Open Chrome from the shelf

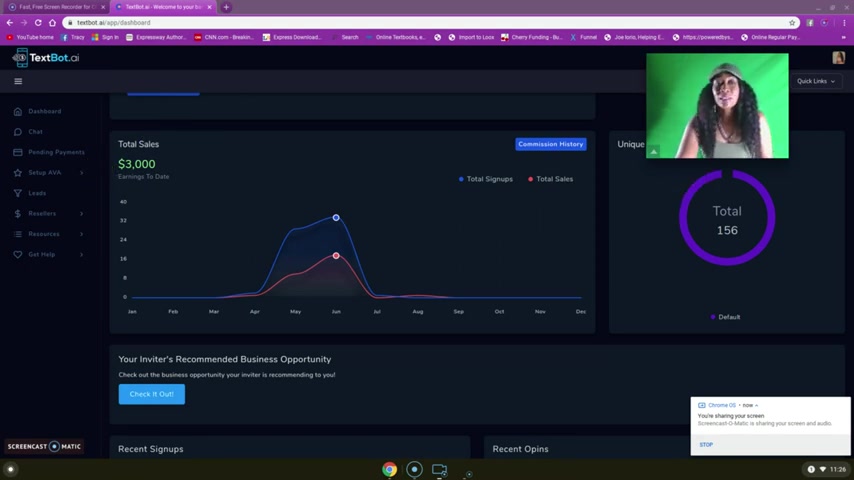[389, 469]
